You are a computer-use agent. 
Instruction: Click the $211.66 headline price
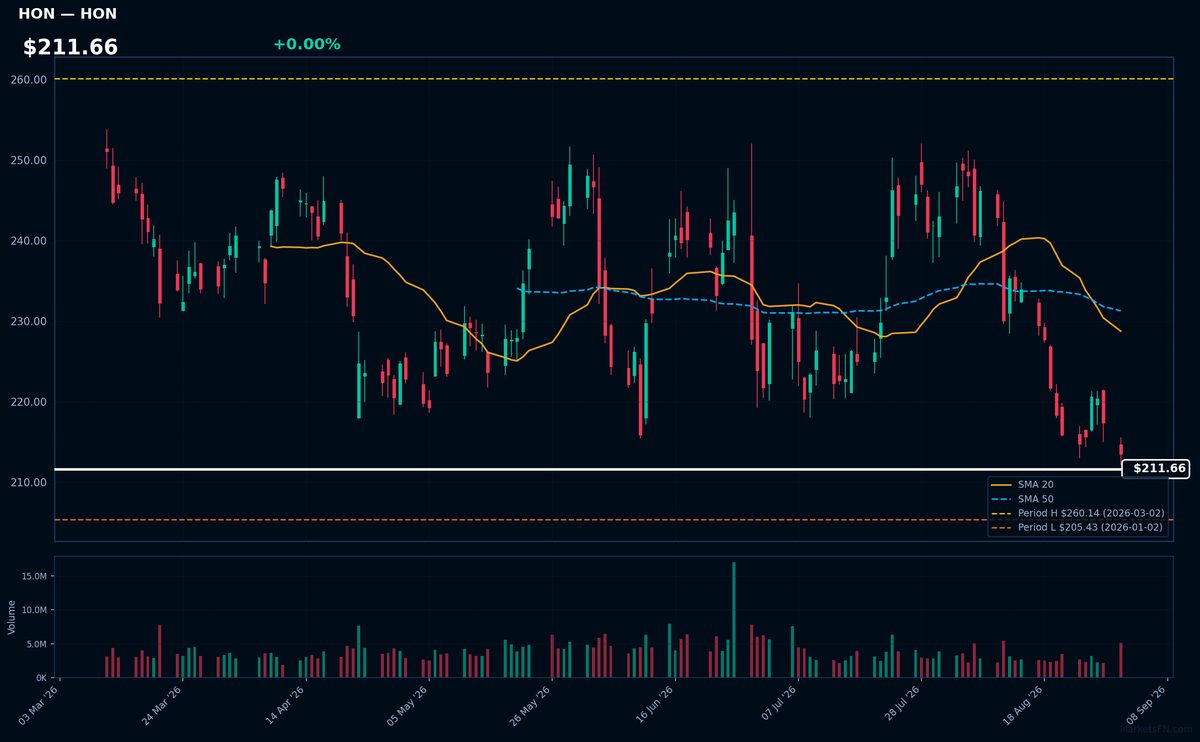[70, 47]
